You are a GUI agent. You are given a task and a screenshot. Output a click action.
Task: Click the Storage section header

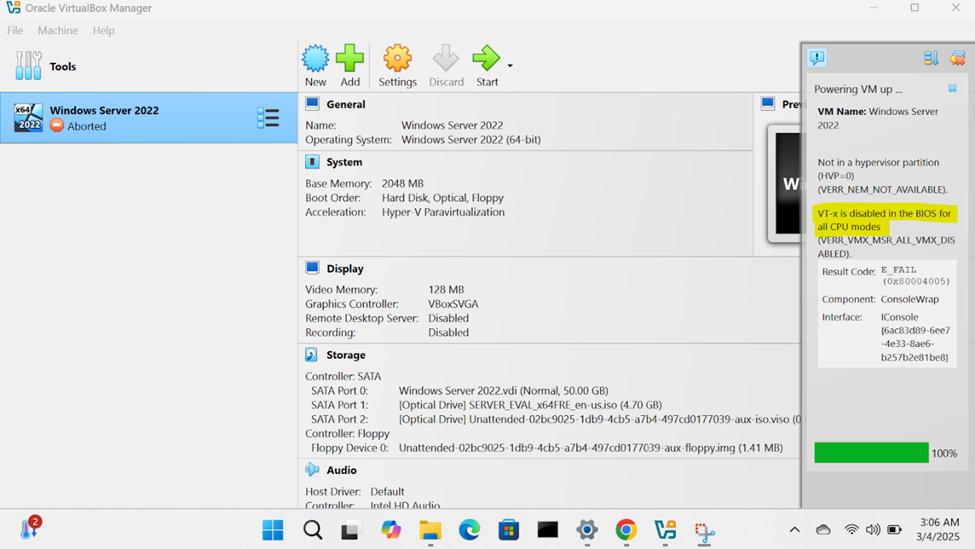pos(346,355)
